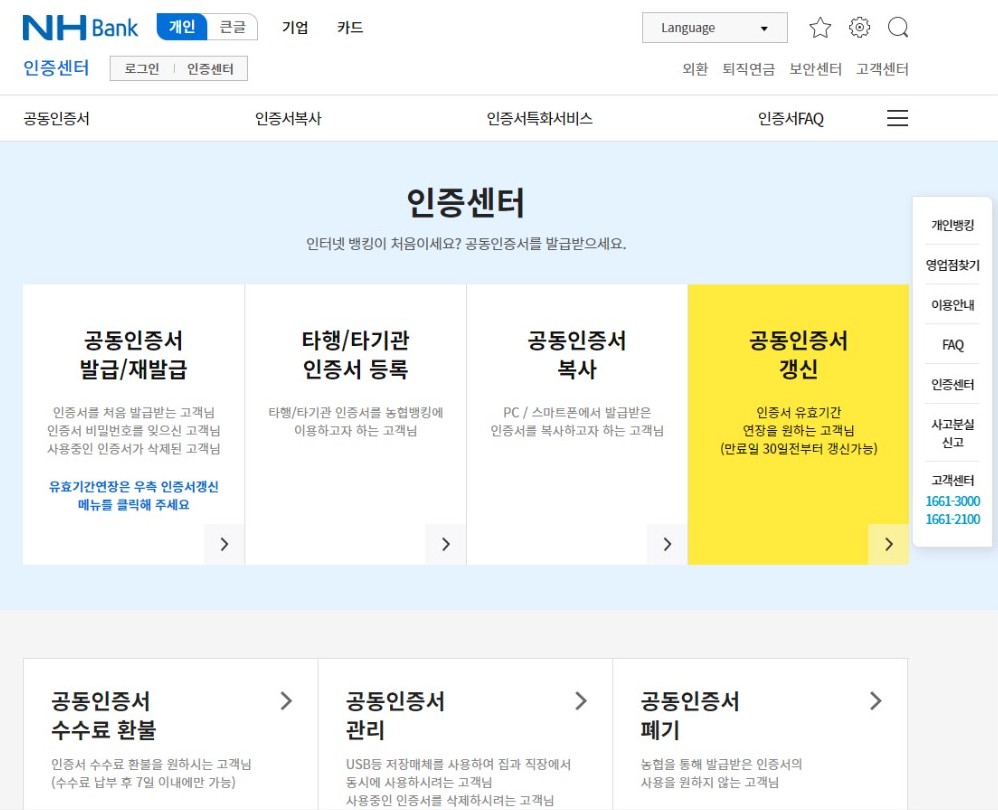Open 공동인증서 navigation tab
Screen dimensions: 998x810
point(57,118)
